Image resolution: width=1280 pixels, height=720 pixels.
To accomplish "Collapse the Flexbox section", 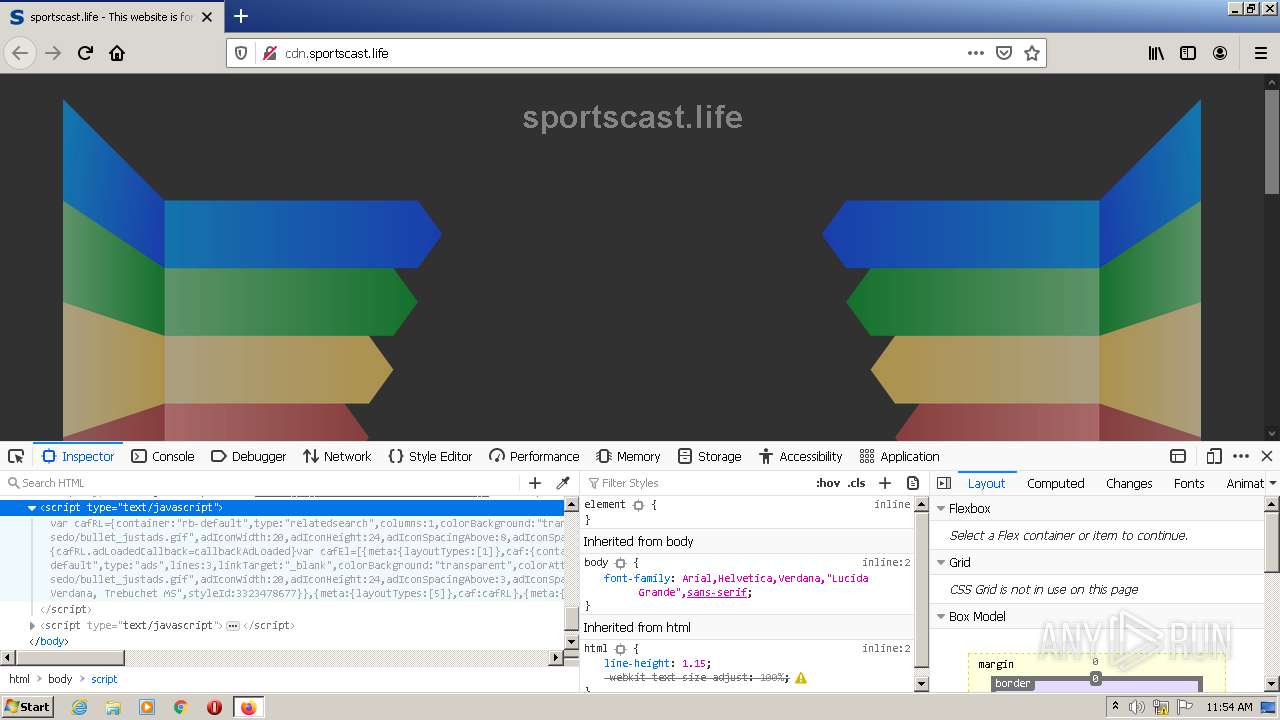I will coord(941,508).
